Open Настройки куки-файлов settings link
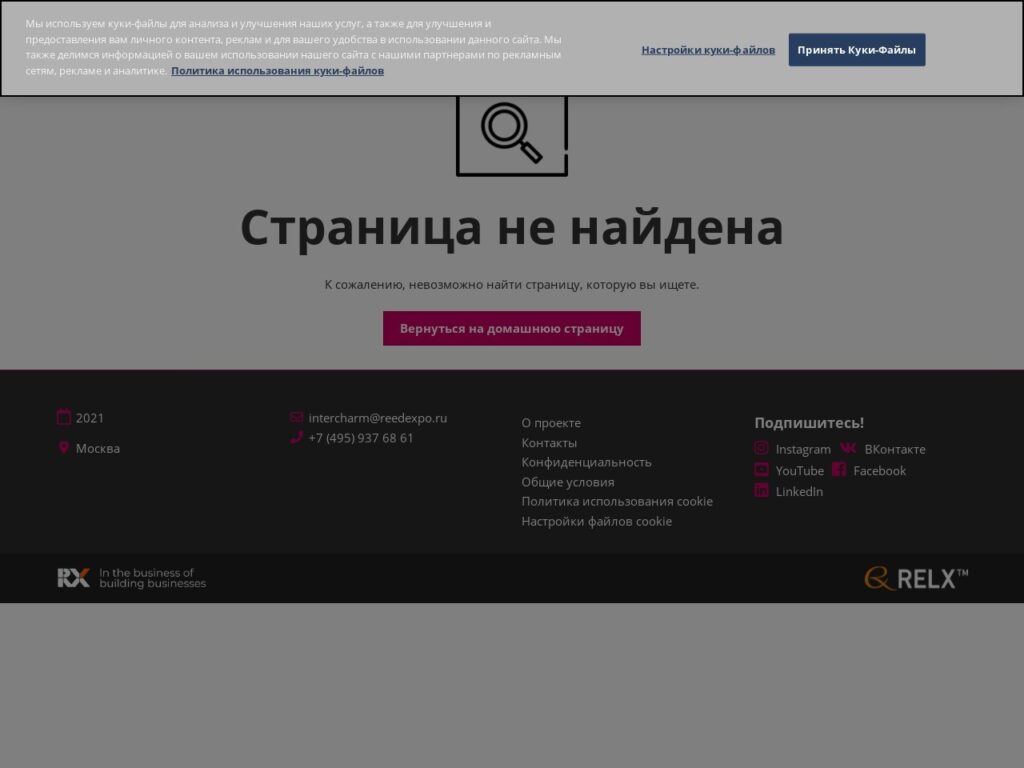This screenshot has width=1024, height=768. 708,50
